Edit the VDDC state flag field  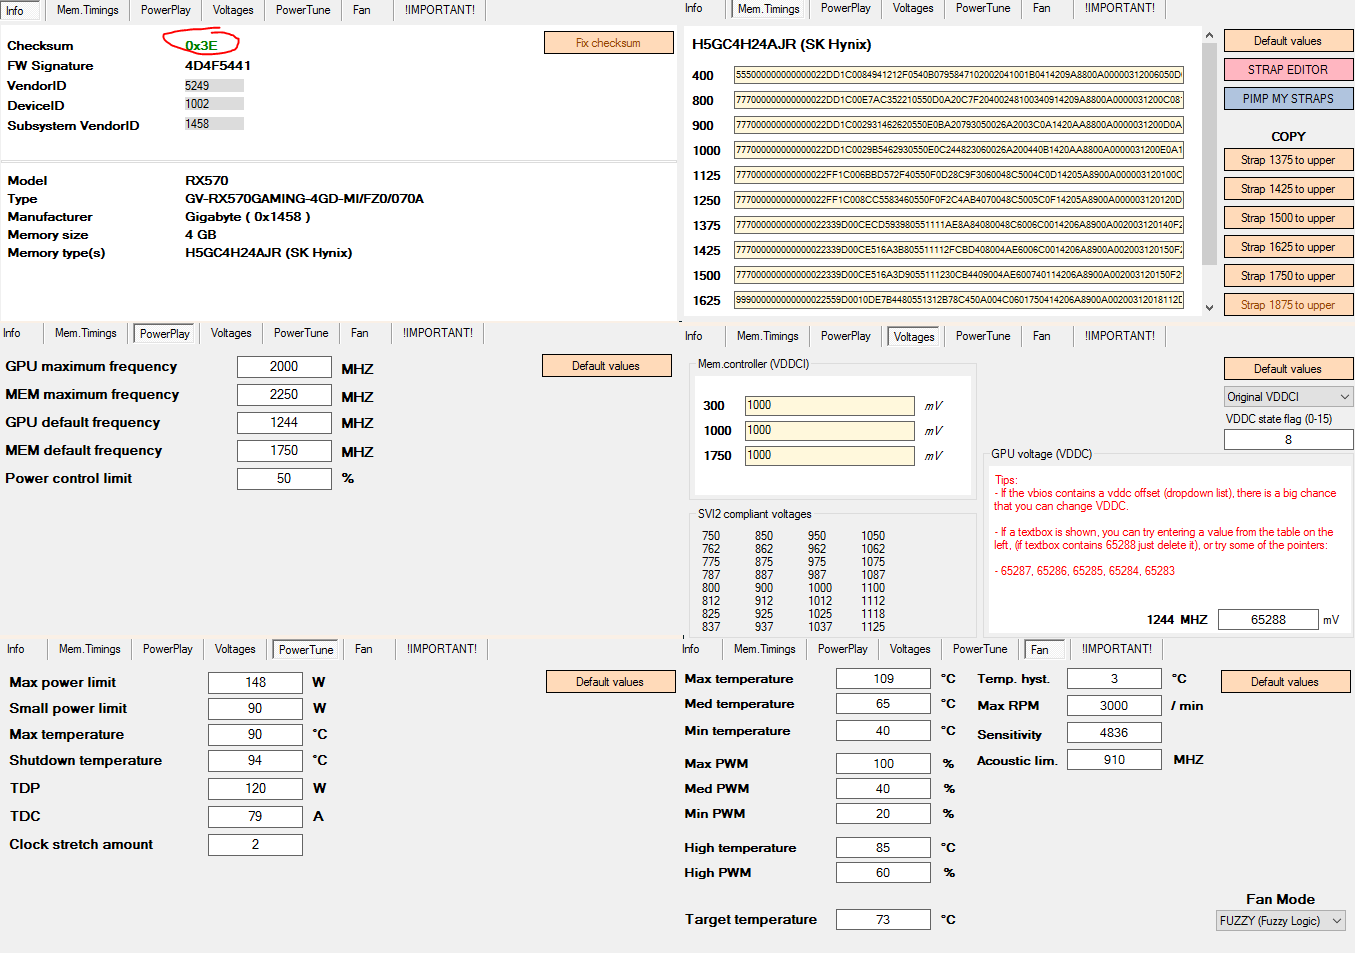tap(1288, 440)
